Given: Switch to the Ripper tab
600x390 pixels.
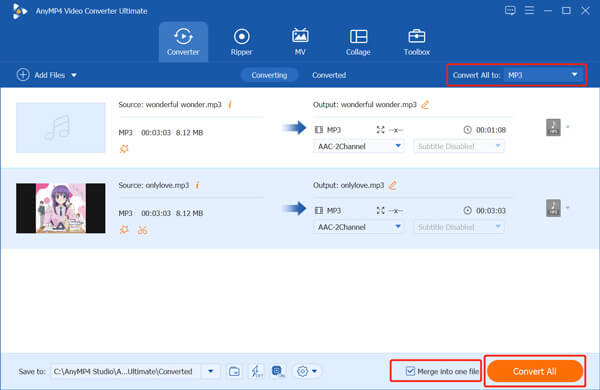Looking at the screenshot, I should pyautogui.click(x=241, y=42).
